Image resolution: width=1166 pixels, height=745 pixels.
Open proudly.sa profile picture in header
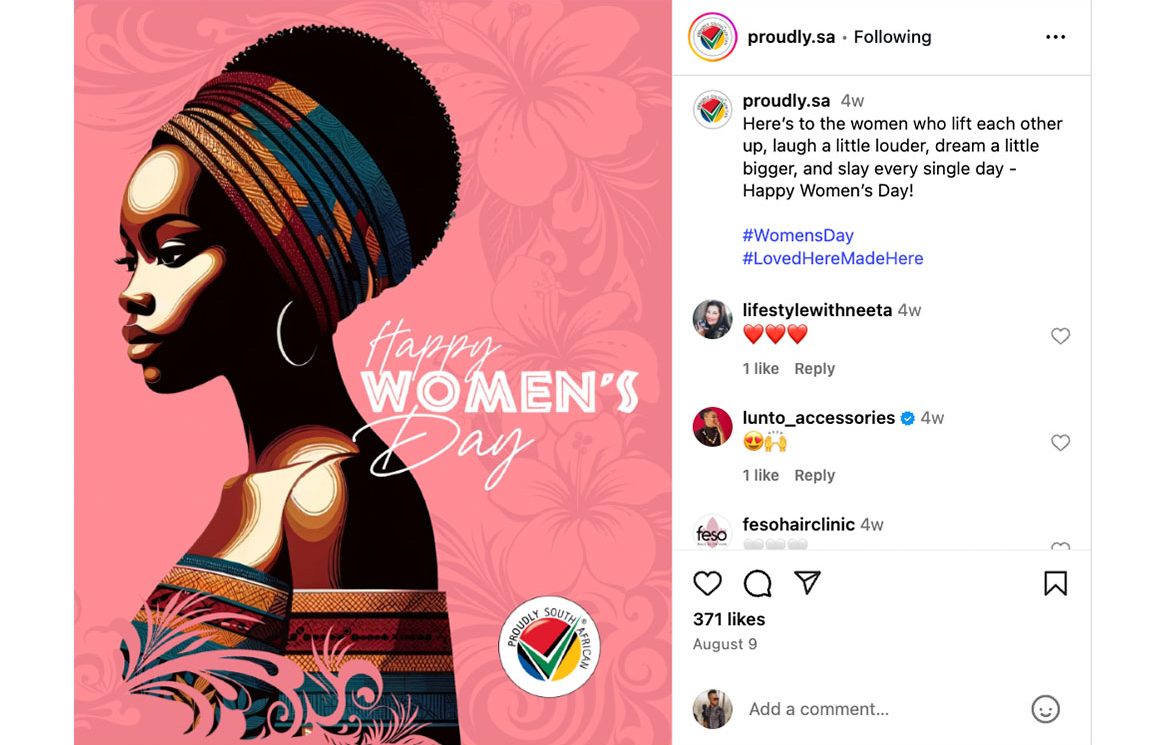(x=712, y=37)
